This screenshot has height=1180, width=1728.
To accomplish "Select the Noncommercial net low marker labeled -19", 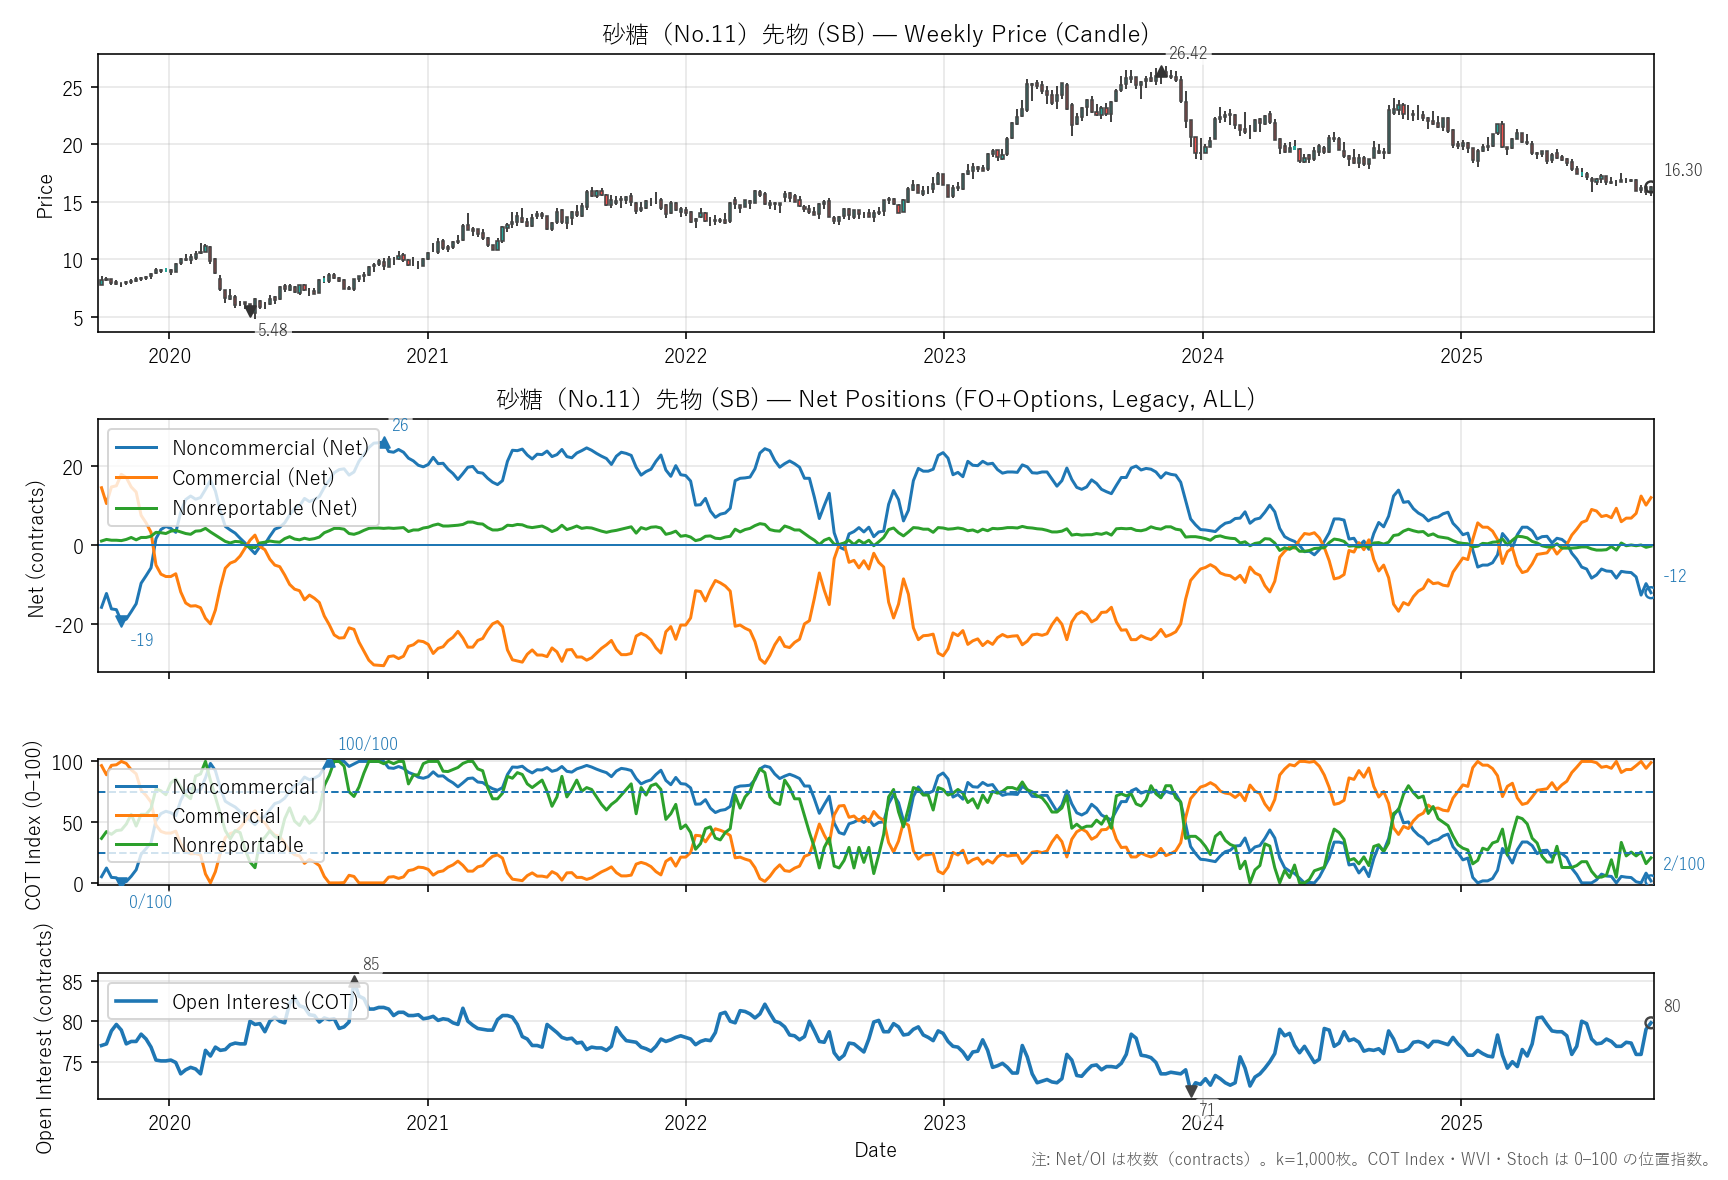I will 122,621.
